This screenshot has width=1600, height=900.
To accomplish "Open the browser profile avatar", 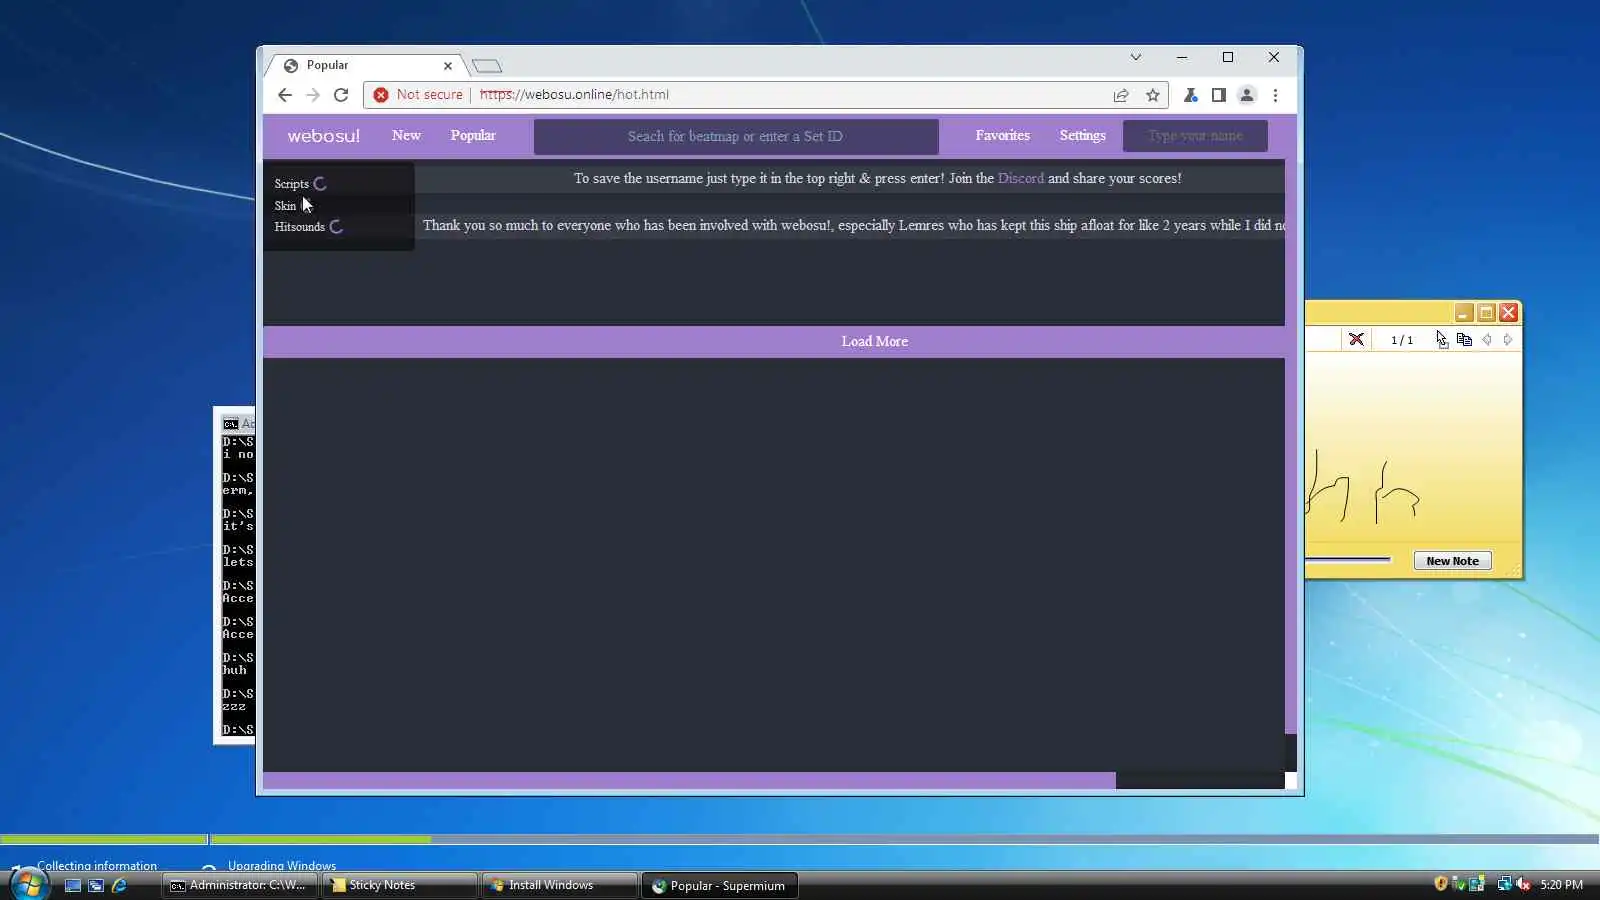I will point(1247,95).
